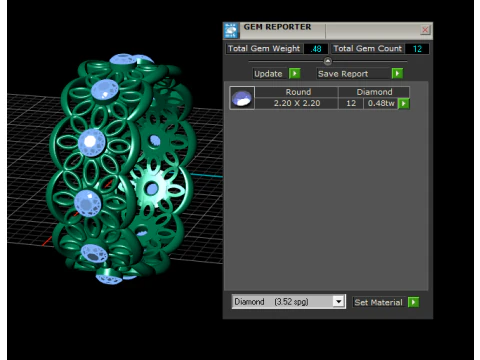Close the Gem Reporter panel
The image size is (480, 360).
[x=425, y=30]
